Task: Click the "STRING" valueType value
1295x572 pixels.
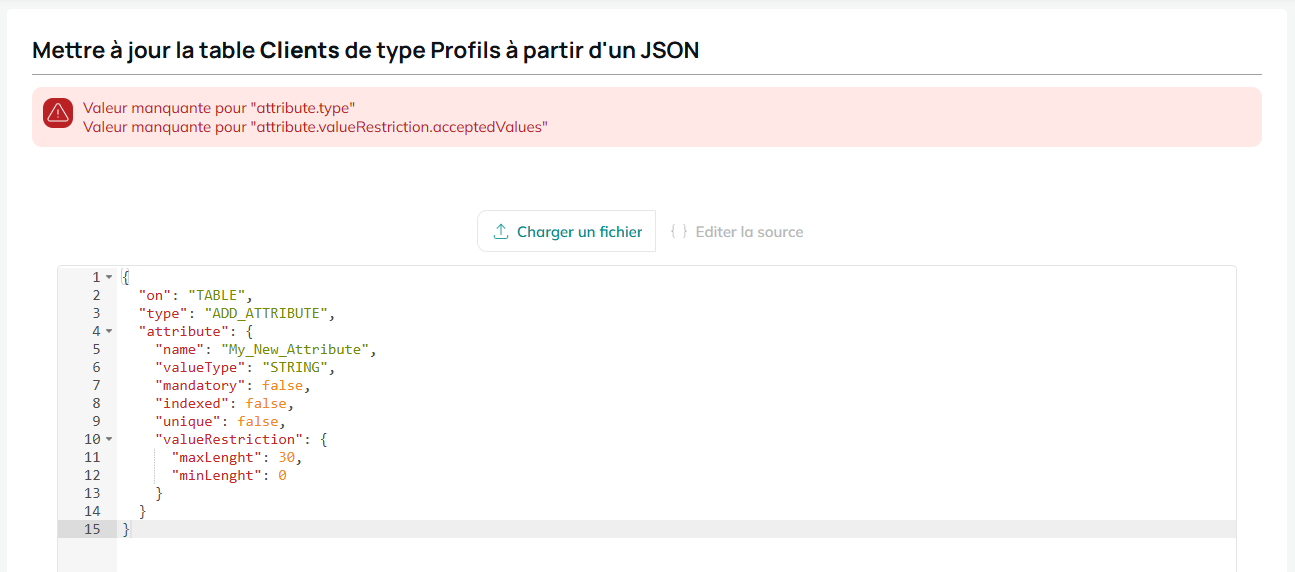Action: pyautogui.click(x=303, y=367)
